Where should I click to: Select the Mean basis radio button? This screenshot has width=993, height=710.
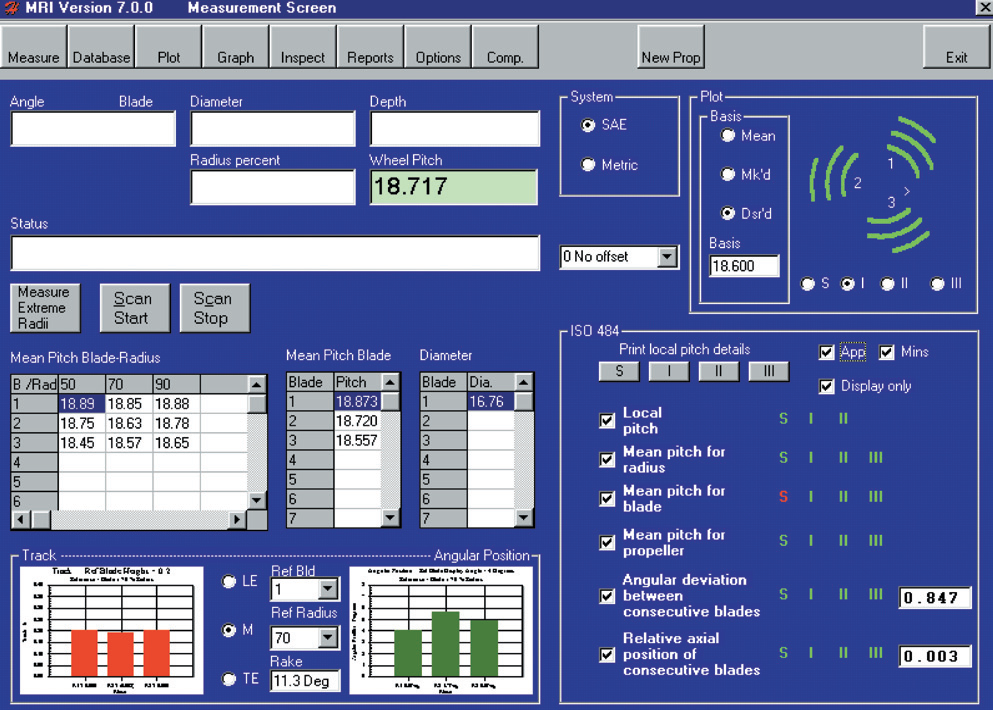[728, 136]
